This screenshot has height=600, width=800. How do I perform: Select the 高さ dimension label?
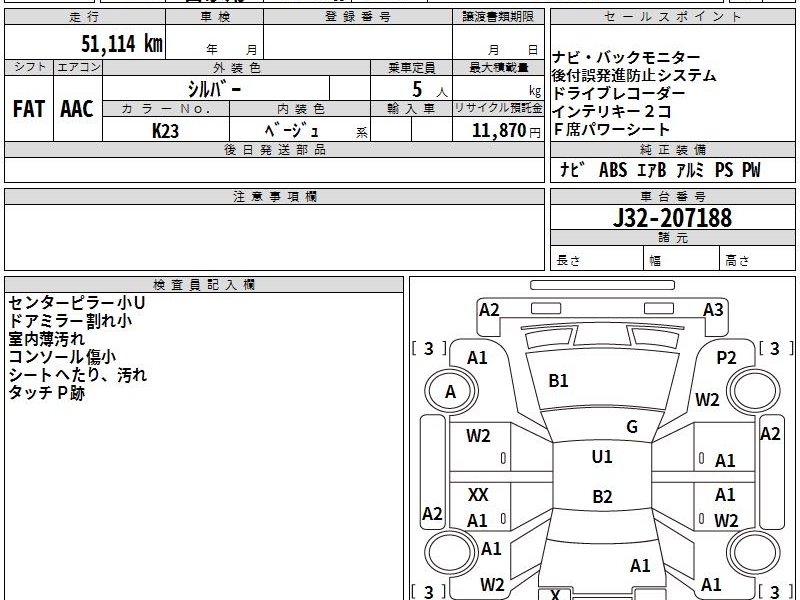[x=737, y=260]
